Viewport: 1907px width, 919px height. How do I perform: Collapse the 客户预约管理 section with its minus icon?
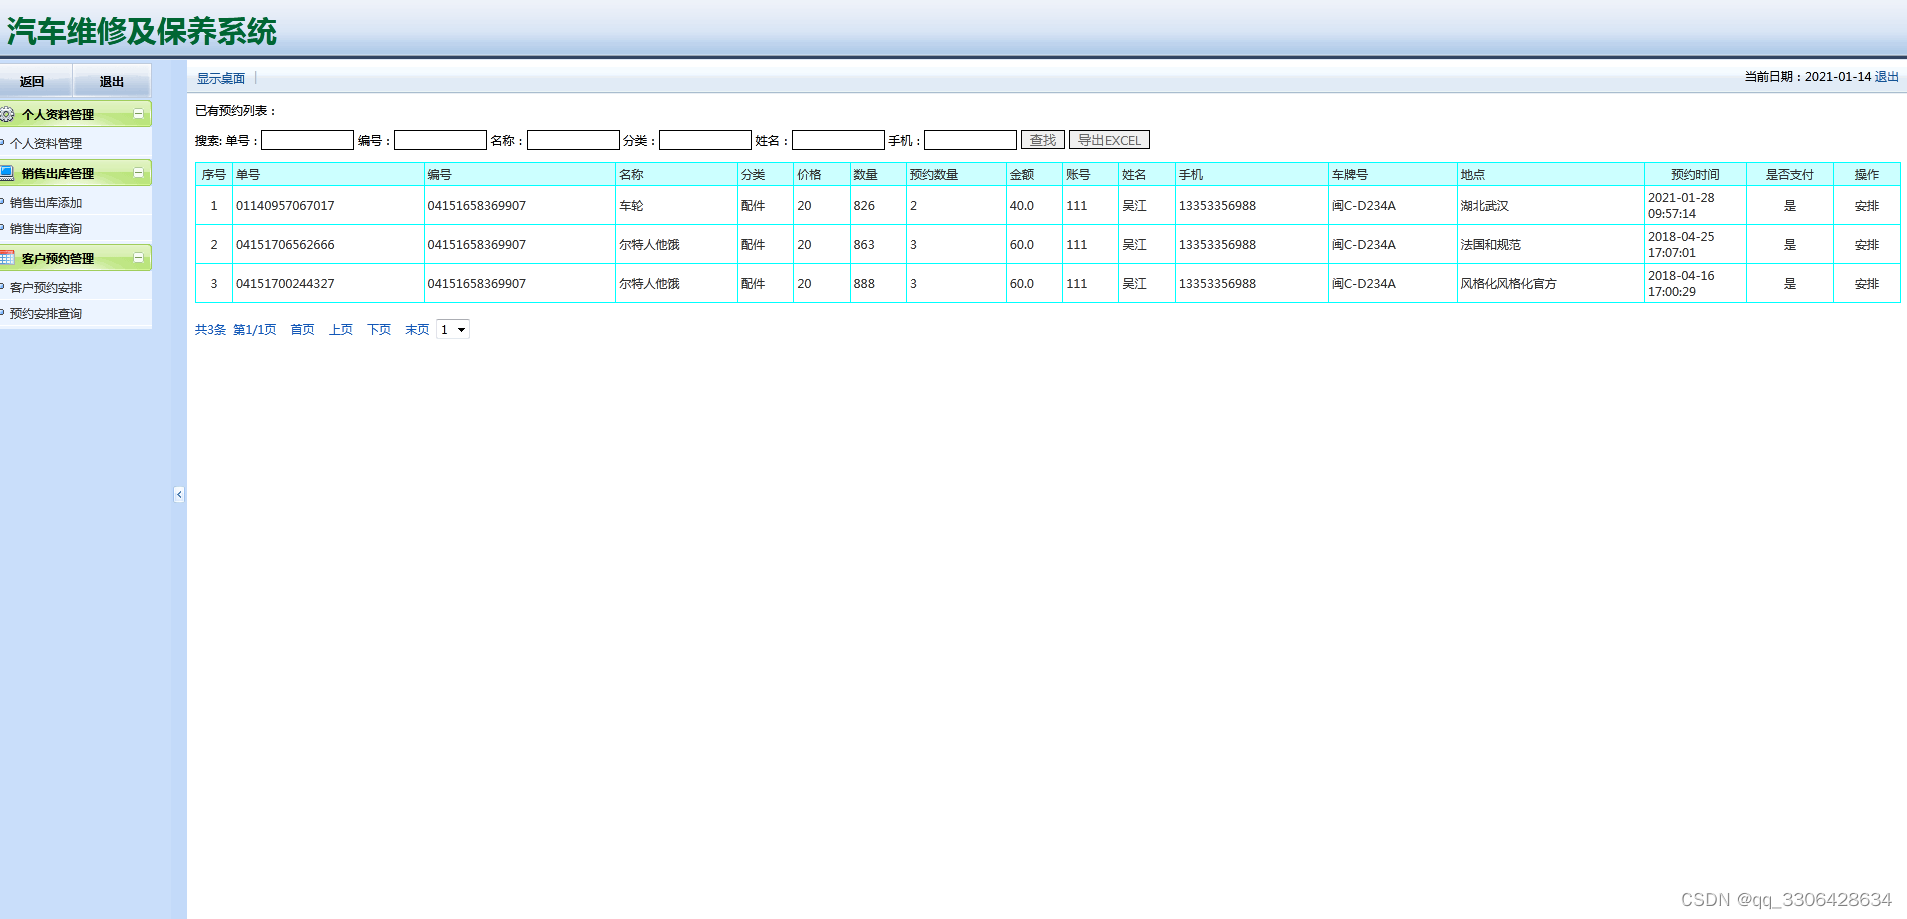click(139, 258)
